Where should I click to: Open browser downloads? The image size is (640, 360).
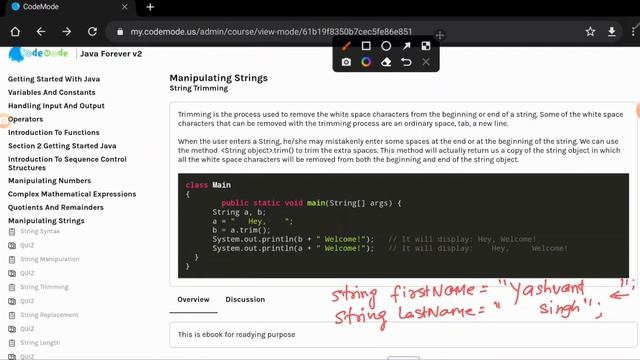click(611, 31)
